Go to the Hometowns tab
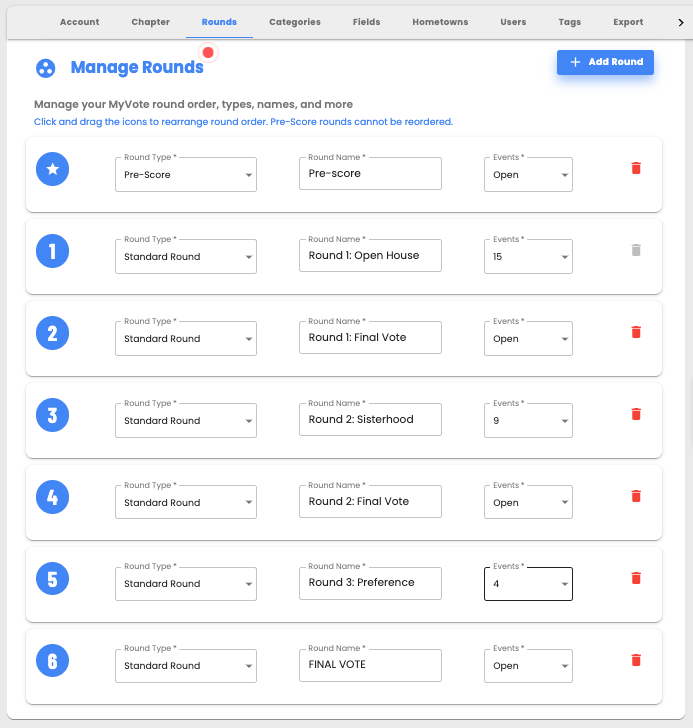The width and height of the screenshot is (693, 728). pos(440,22)
